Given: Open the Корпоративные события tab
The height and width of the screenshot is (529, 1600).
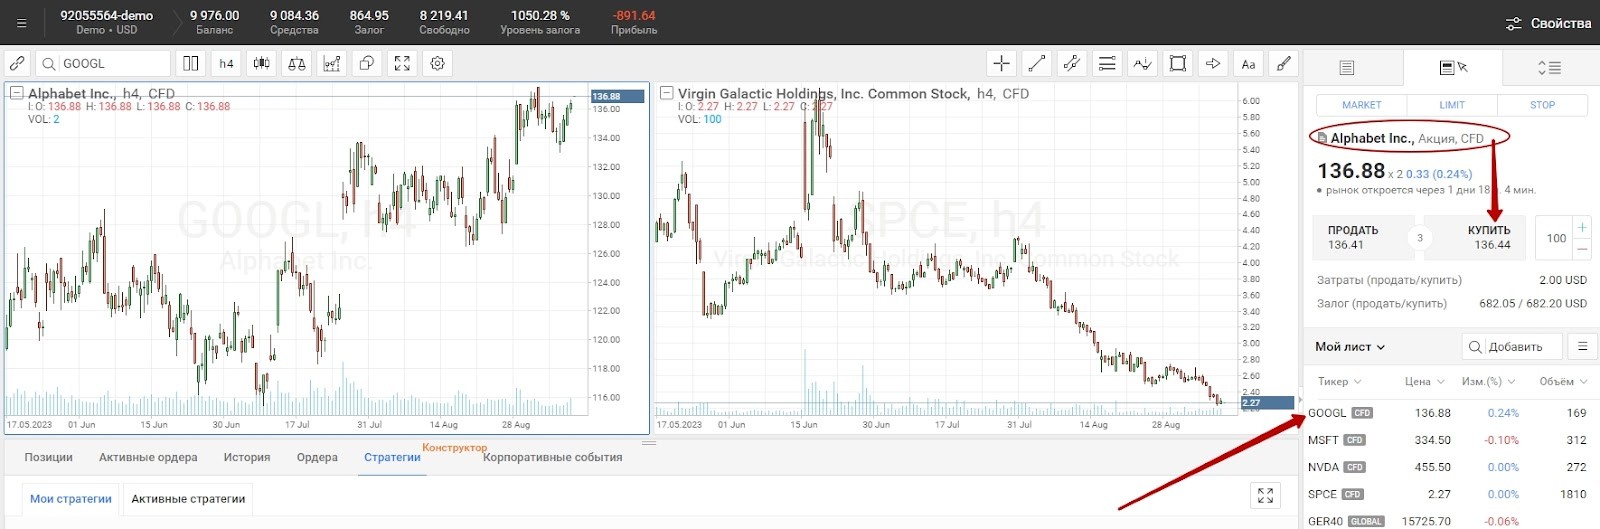Looking at the screenshot, I should [553, 457].
